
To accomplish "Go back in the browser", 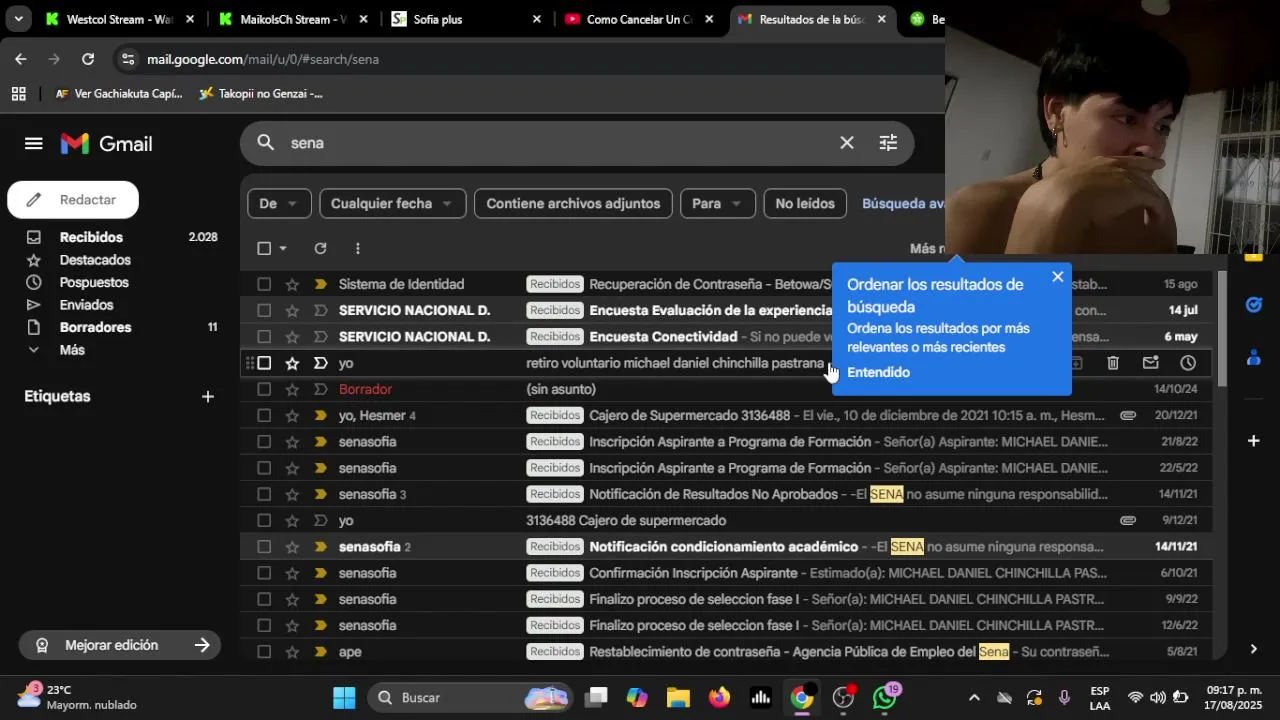I will (21, 59).
